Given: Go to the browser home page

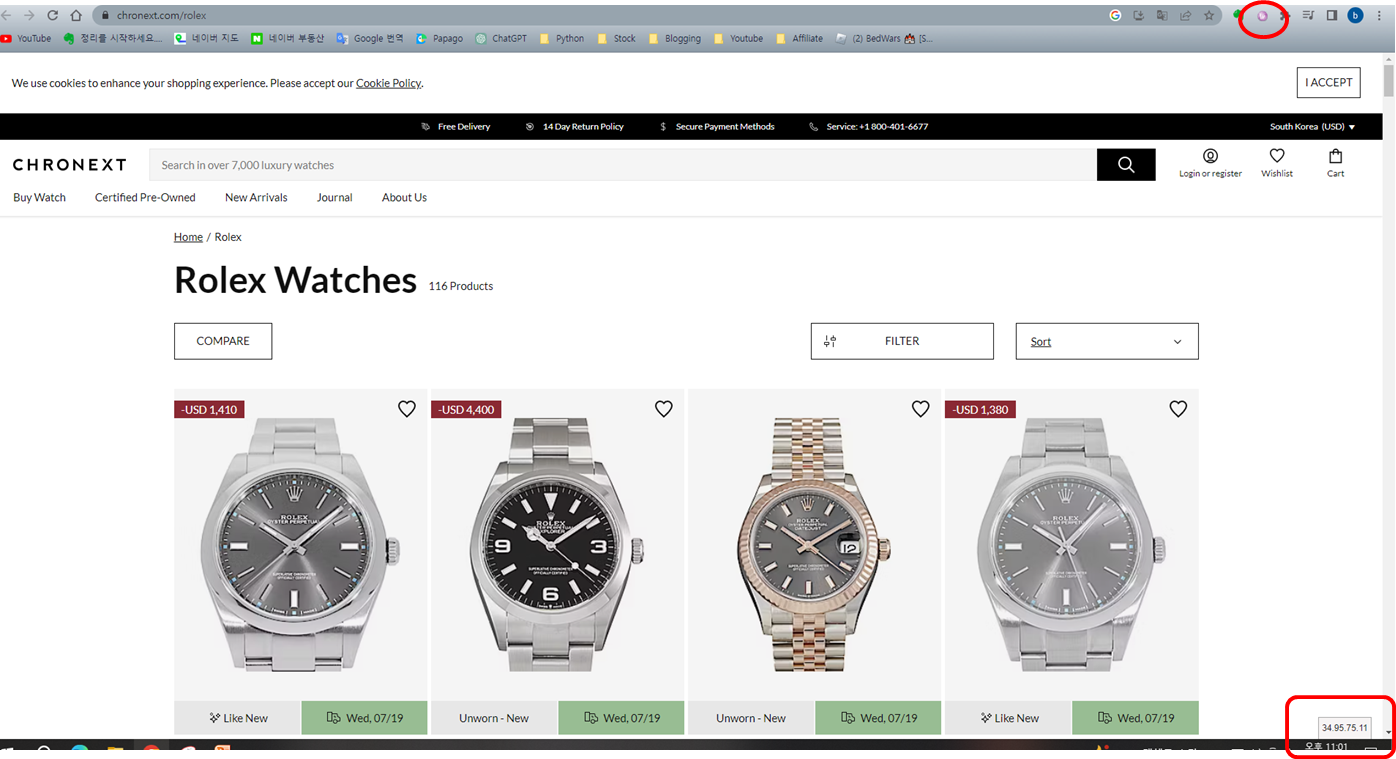Looking at the screenshot, I should pyautogui.click(x=76, y=16).
